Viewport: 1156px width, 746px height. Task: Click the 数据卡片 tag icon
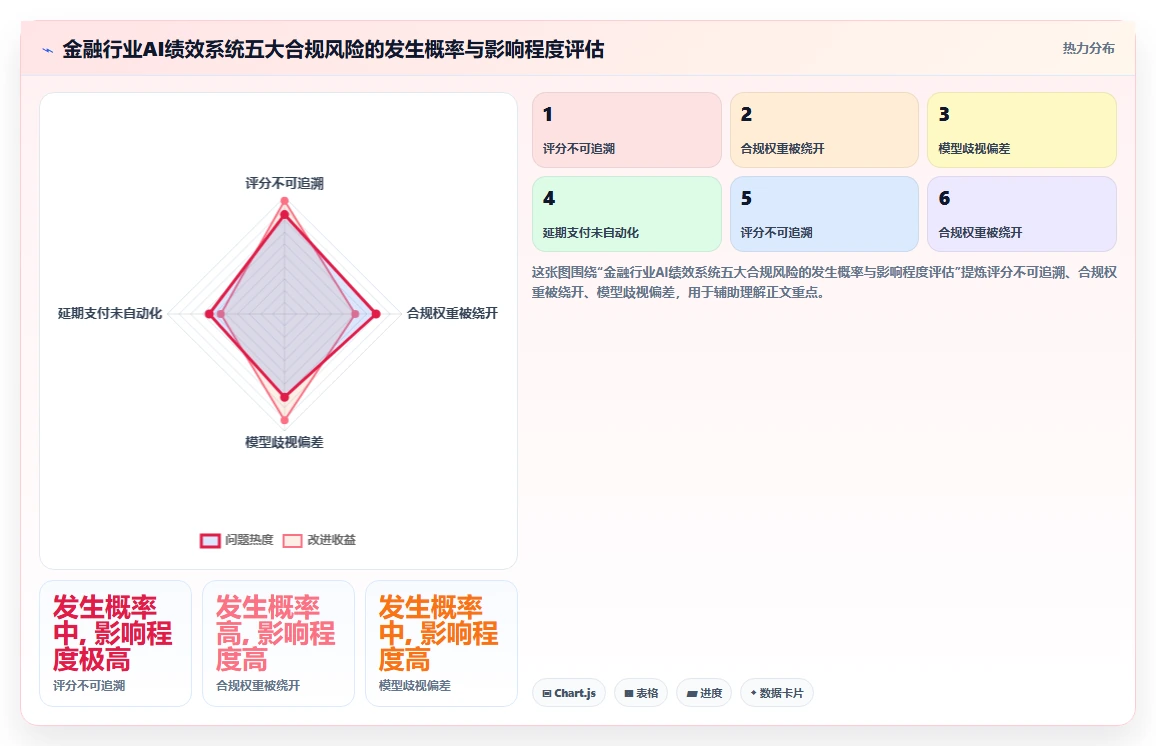pyautogui.click(x=753, y=693)
